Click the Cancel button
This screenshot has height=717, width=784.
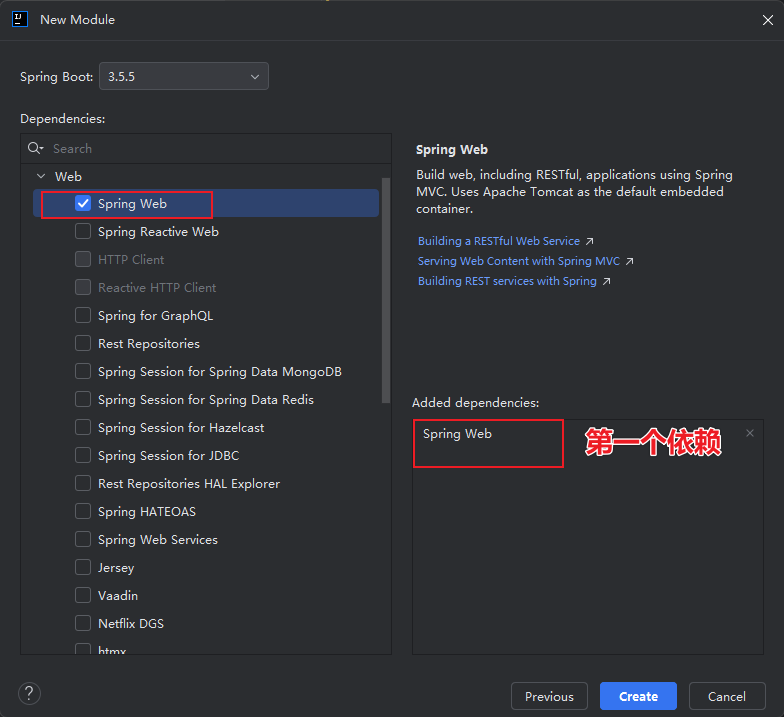tap(727, 696)
